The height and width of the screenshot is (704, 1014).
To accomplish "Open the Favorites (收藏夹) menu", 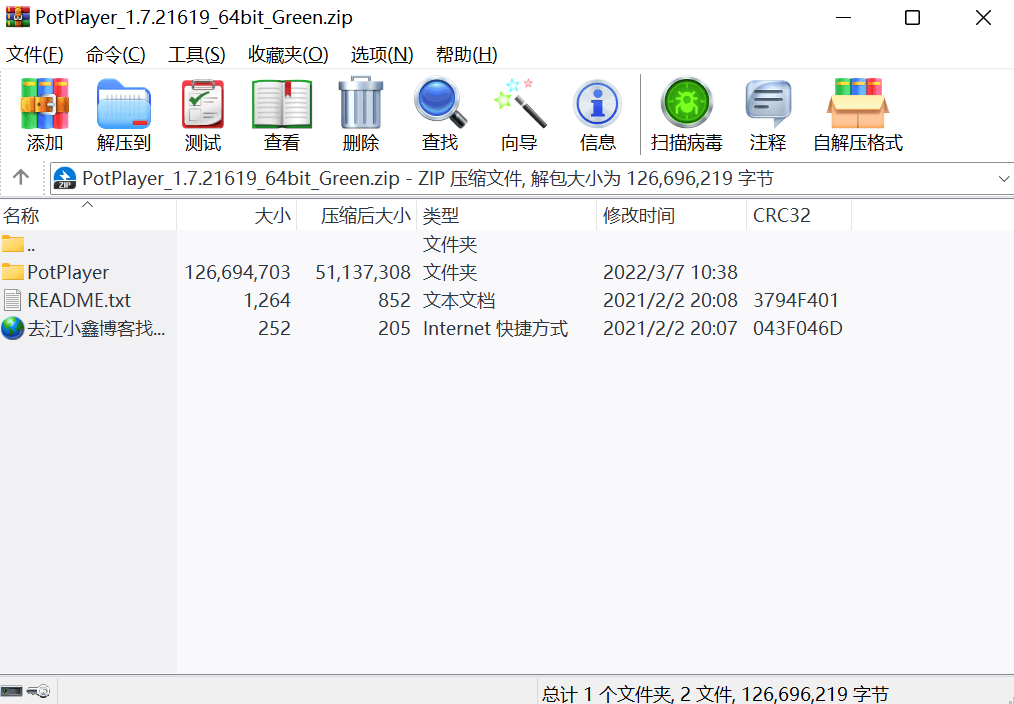I will (288, 55).
